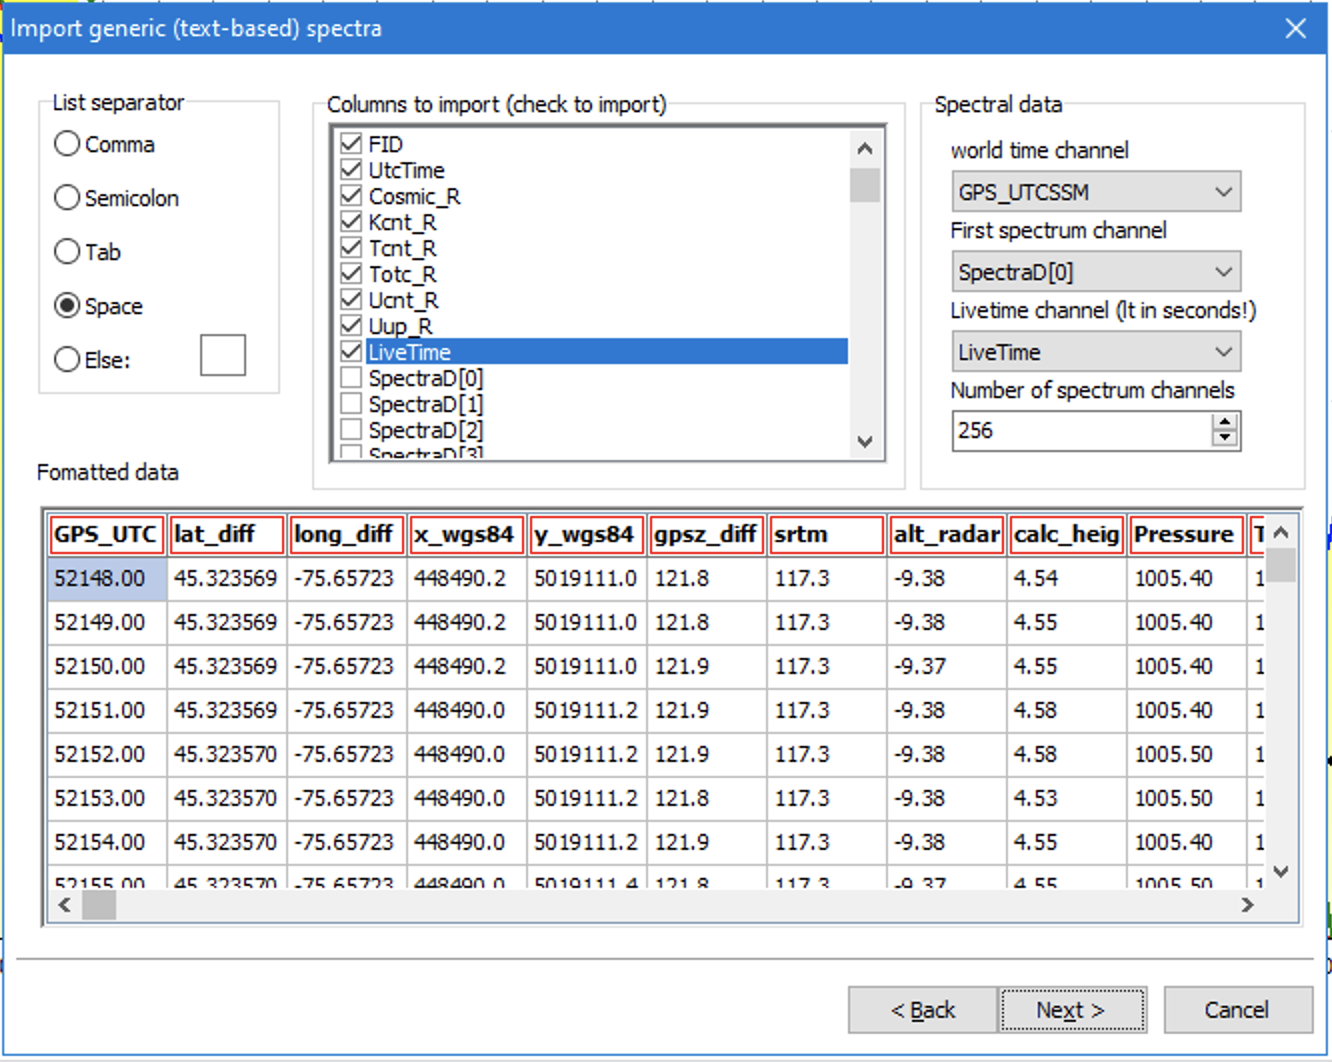Close the Import generic spectra window

(x=1296, y=28)
